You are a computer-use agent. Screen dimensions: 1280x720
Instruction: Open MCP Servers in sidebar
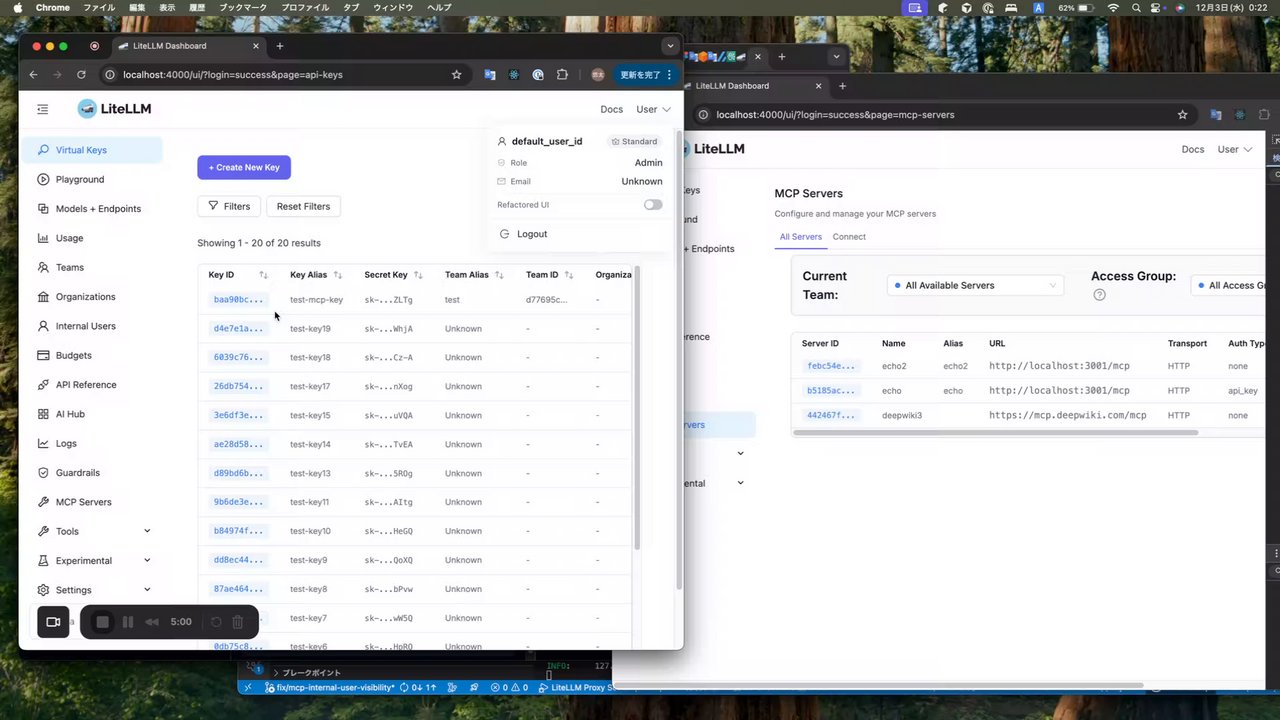tap(93, 502)
